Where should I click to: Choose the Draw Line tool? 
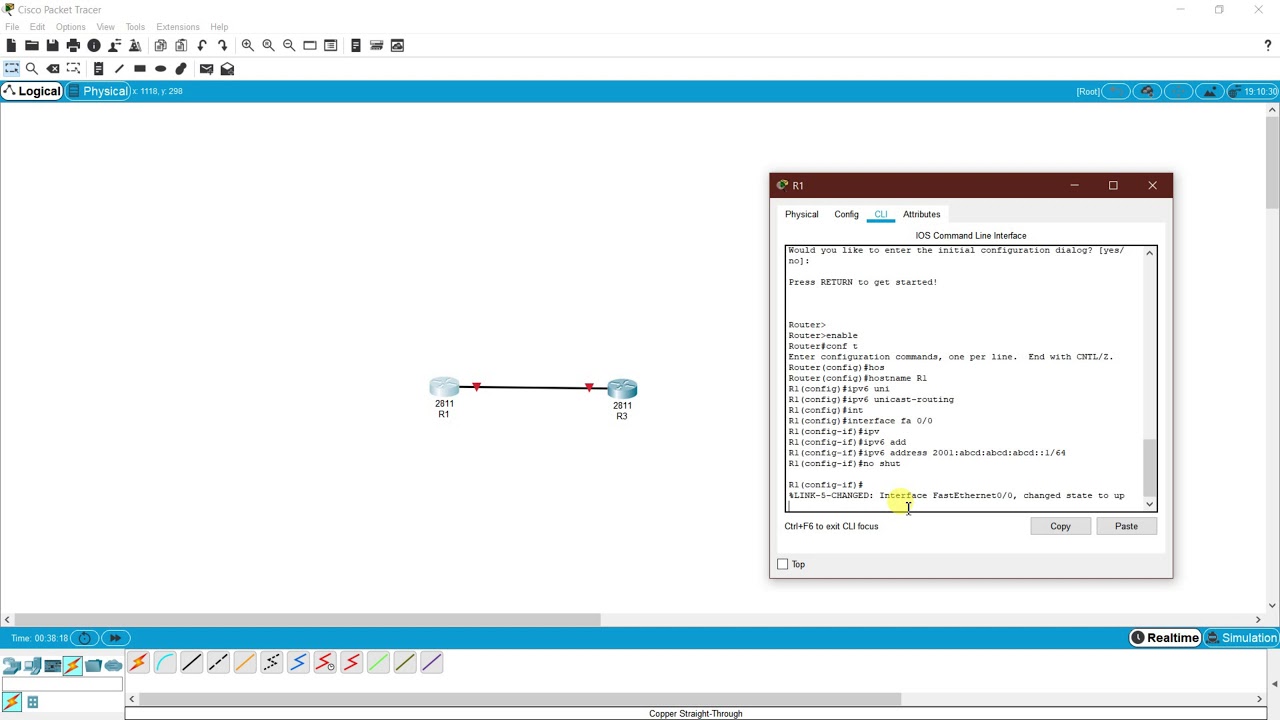pos(119,68)
